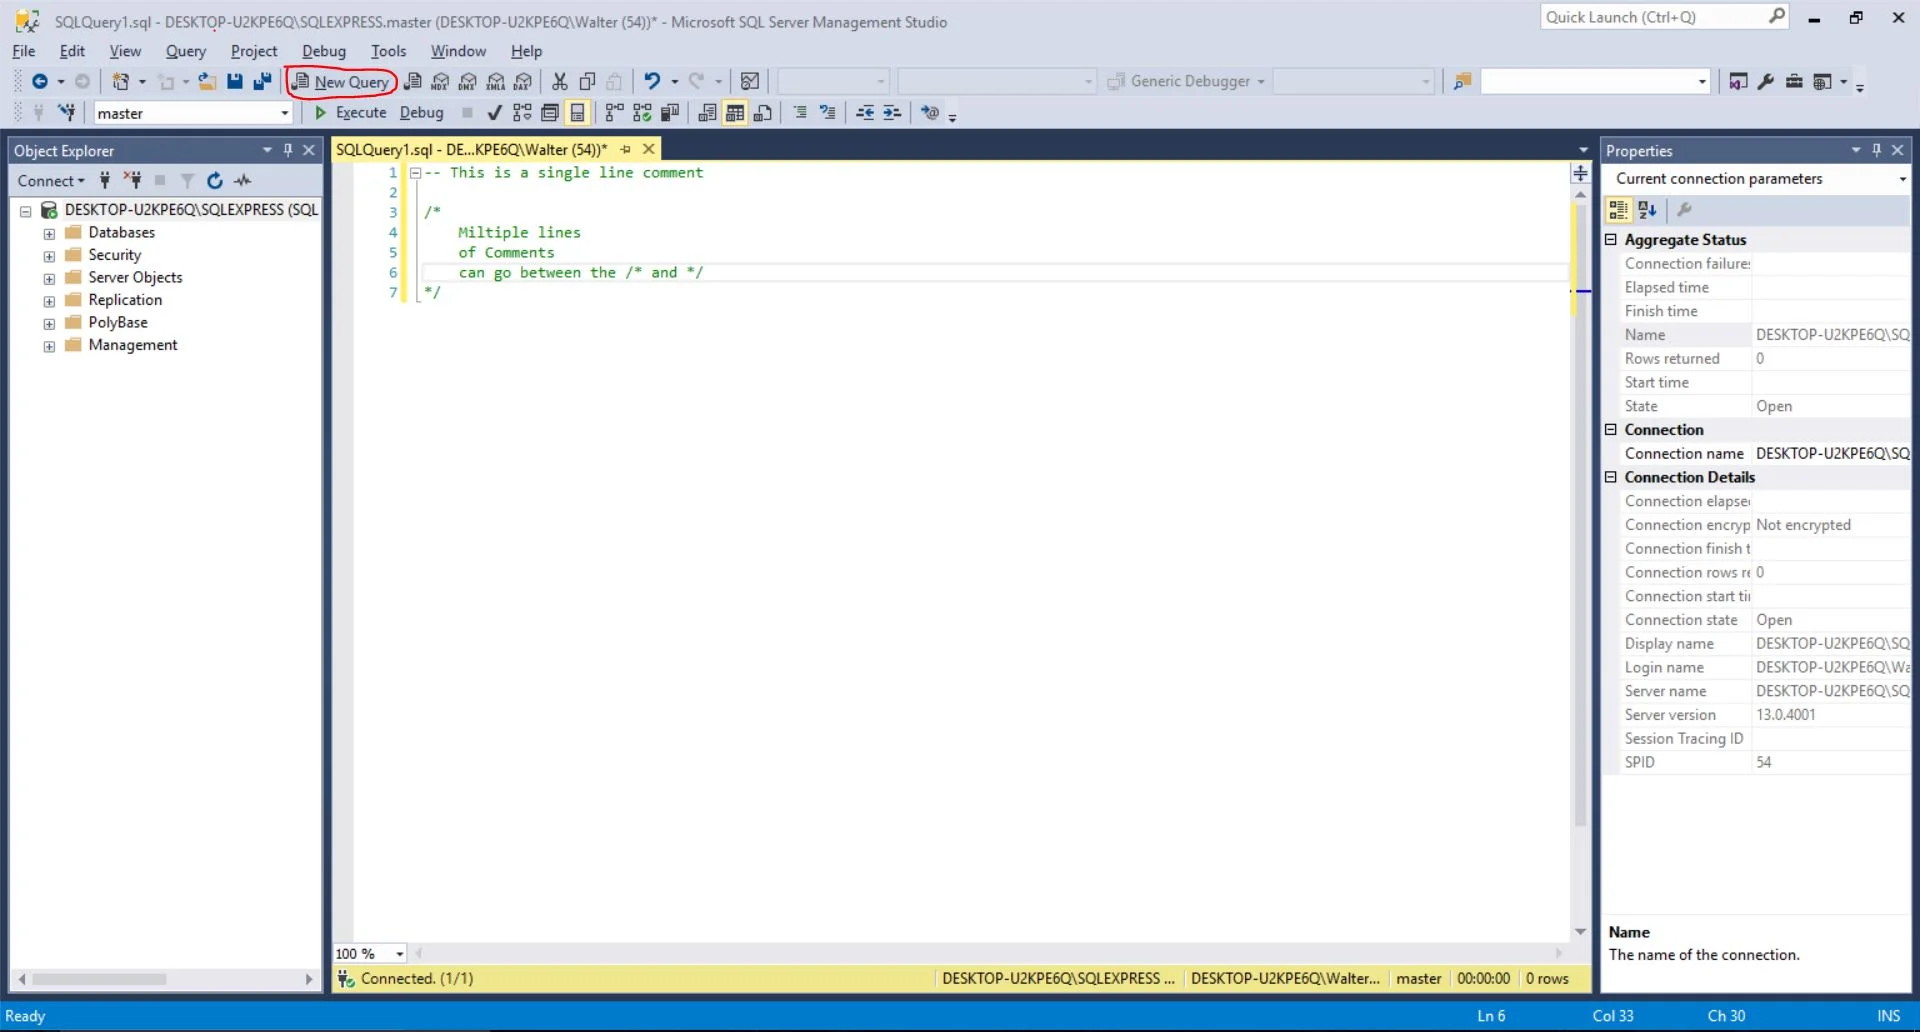Expand the Management folder node
The width and height of the screenshot is (1920, 1032).
click(49, 347)
